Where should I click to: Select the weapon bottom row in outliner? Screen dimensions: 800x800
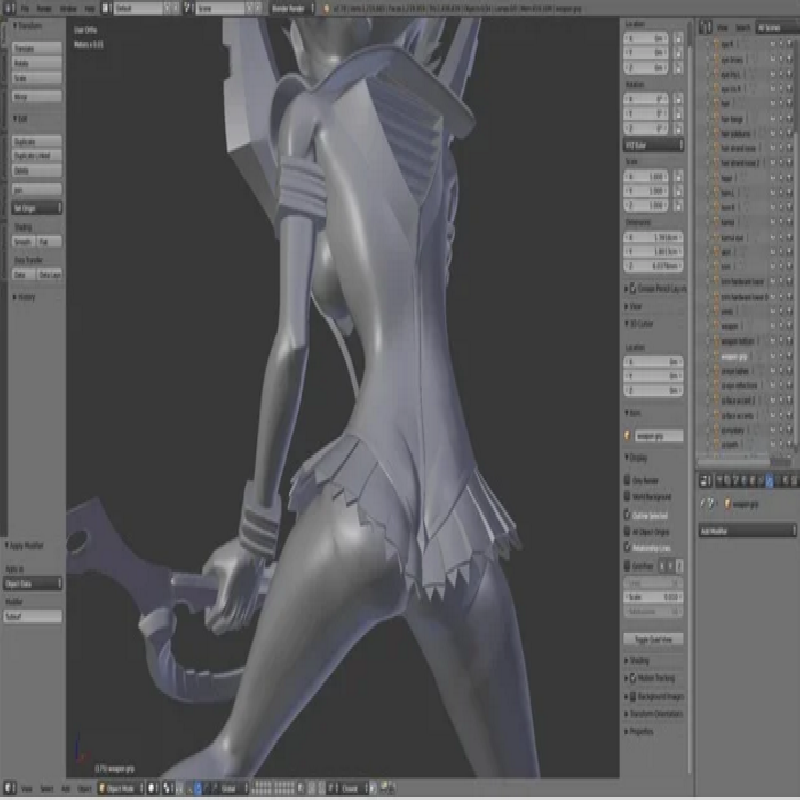coord(738,341)
